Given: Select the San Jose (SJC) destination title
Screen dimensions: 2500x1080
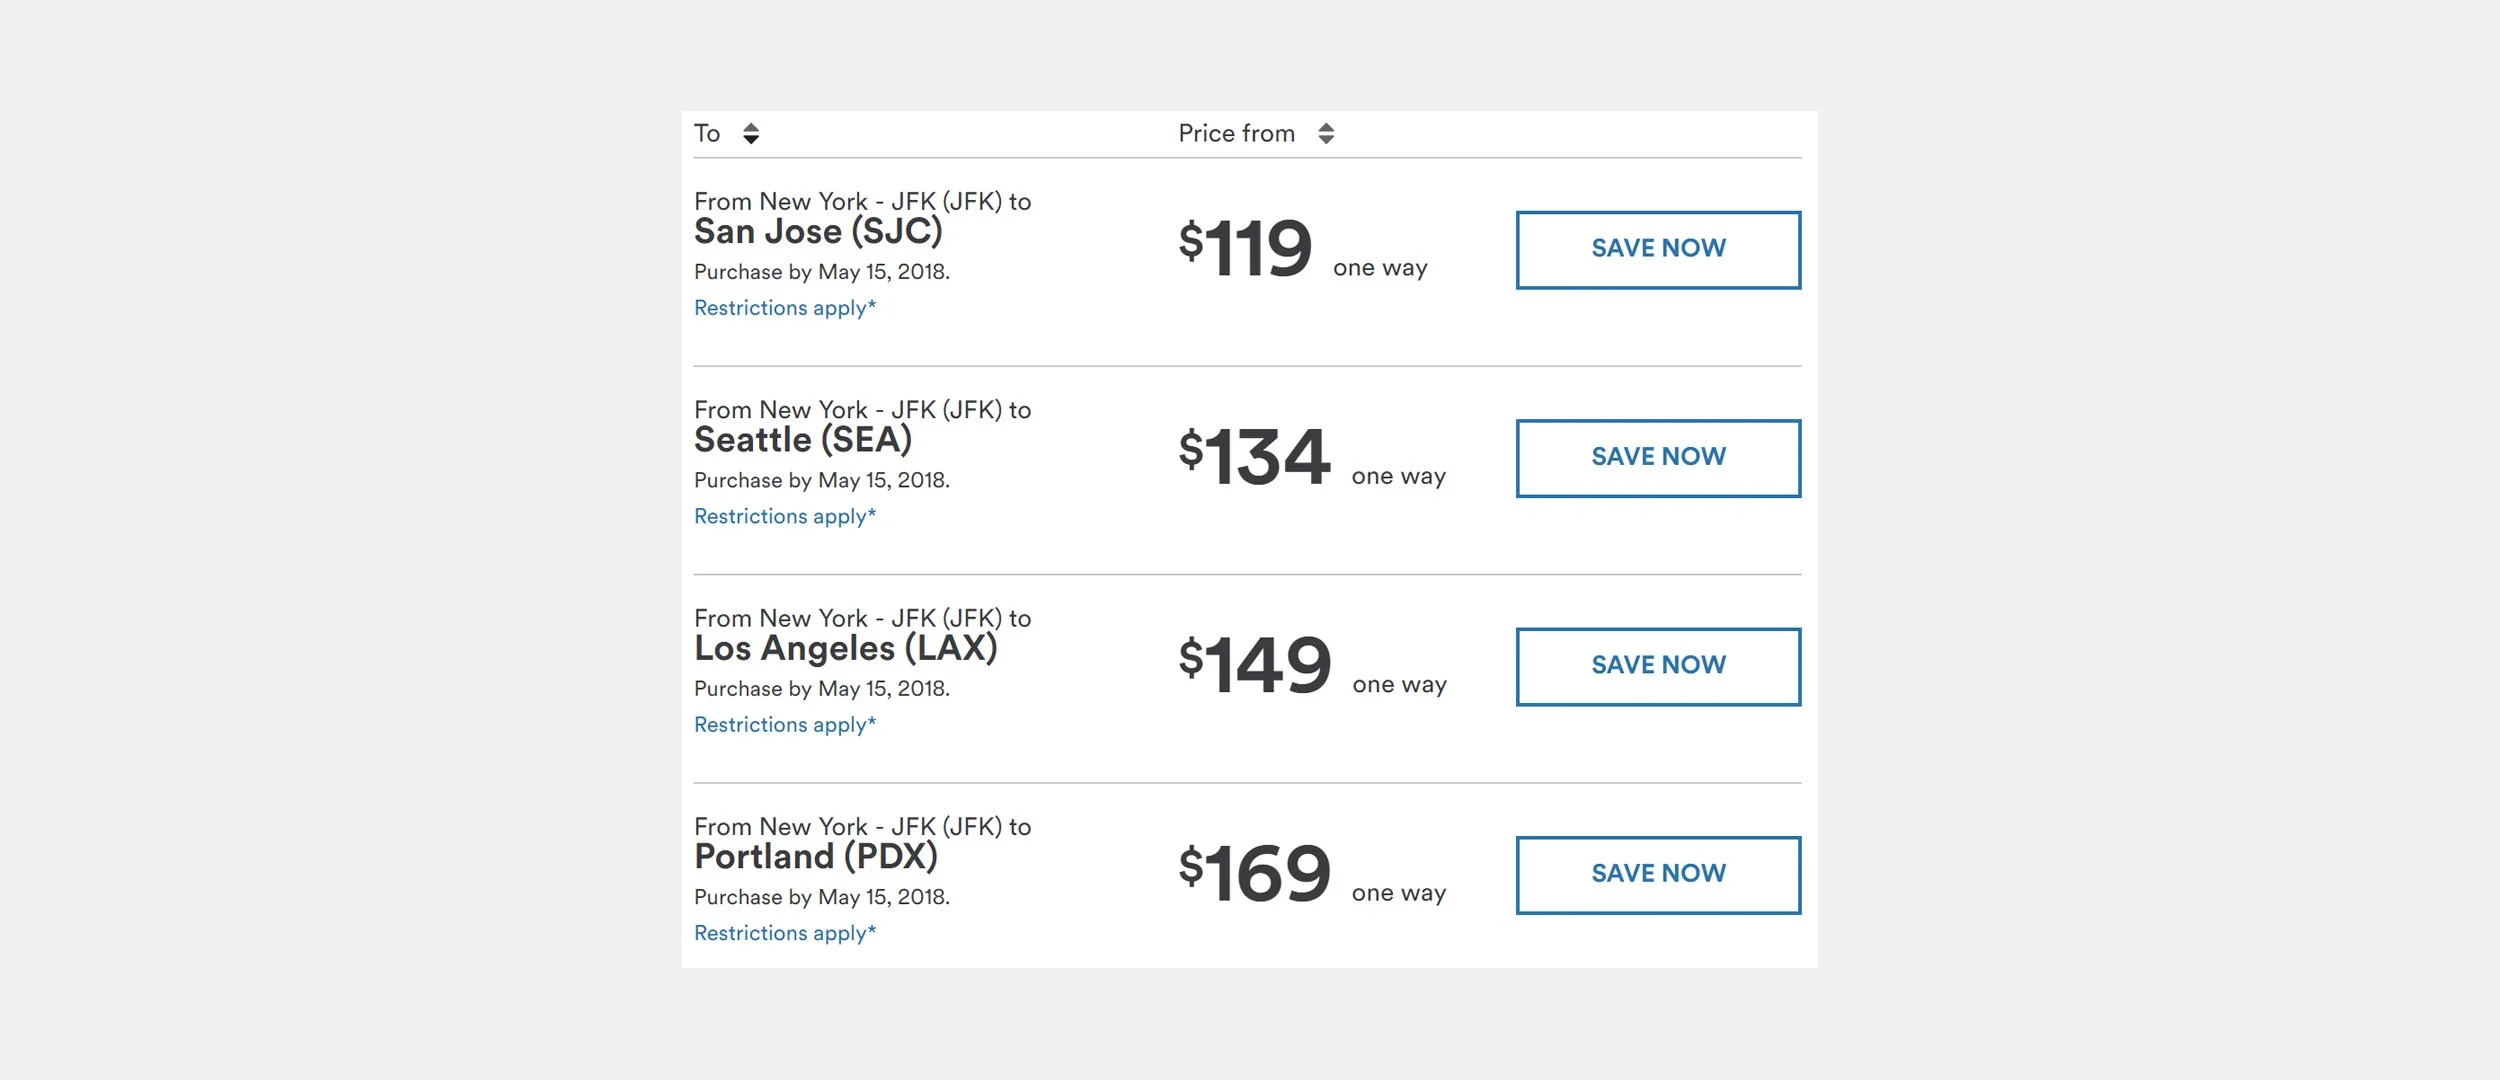Looking at the screenshot, I should pyautogui.click(x=818, y=232).
